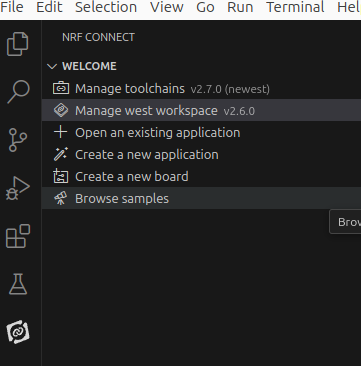Open the Extensions view
361x366 pixels.
tap(18, 236)
